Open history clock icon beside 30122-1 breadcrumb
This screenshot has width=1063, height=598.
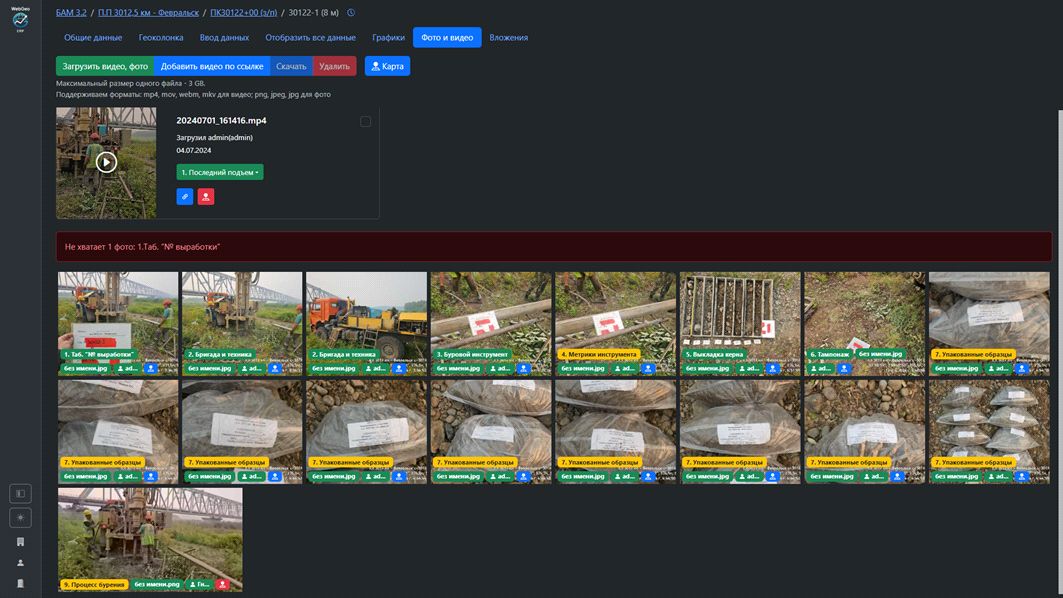tap(351, 13)
